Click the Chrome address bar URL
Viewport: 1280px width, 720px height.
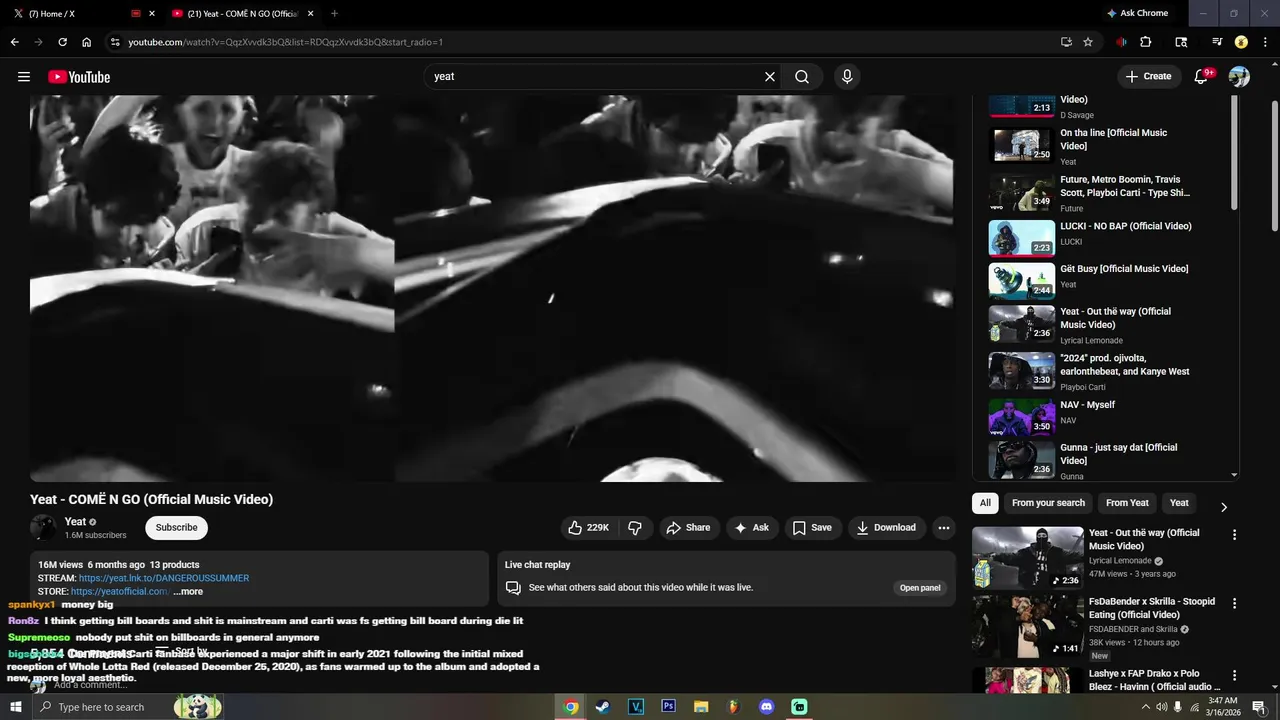coord(285,42)
